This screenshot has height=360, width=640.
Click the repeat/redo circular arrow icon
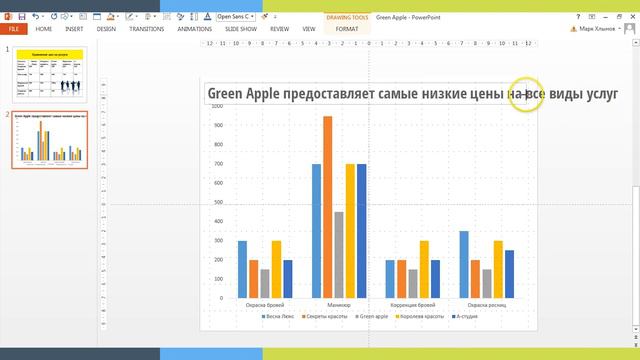point(53,17)
